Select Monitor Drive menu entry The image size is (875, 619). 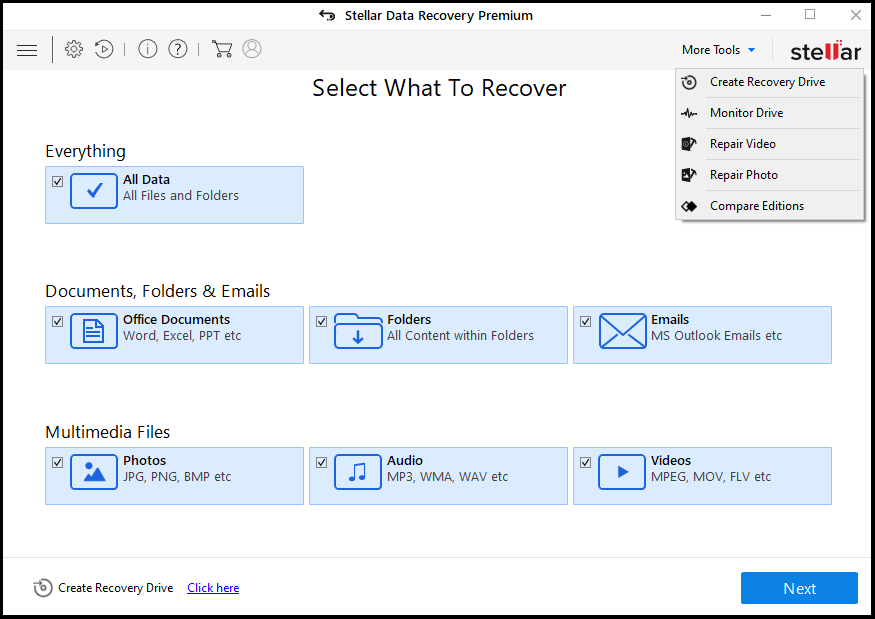click(770, 113)
